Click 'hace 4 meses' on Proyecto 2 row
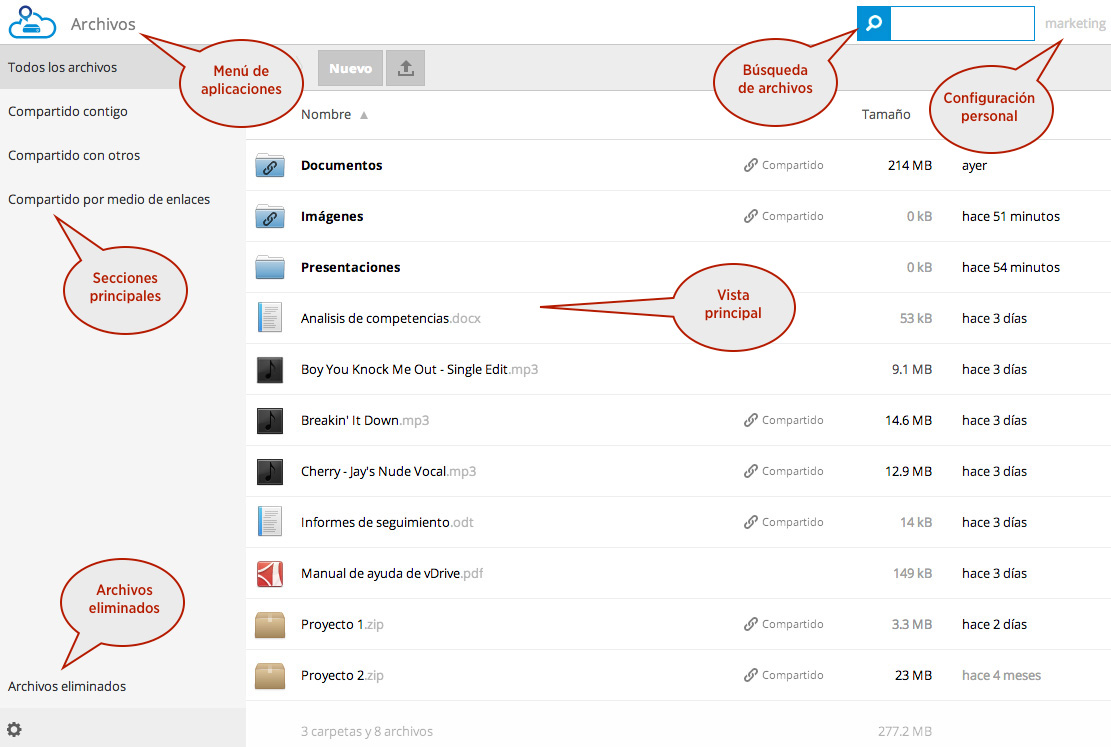This screenshot has height=747, width=1111. pyautogui.click(x=1001, y=675)
